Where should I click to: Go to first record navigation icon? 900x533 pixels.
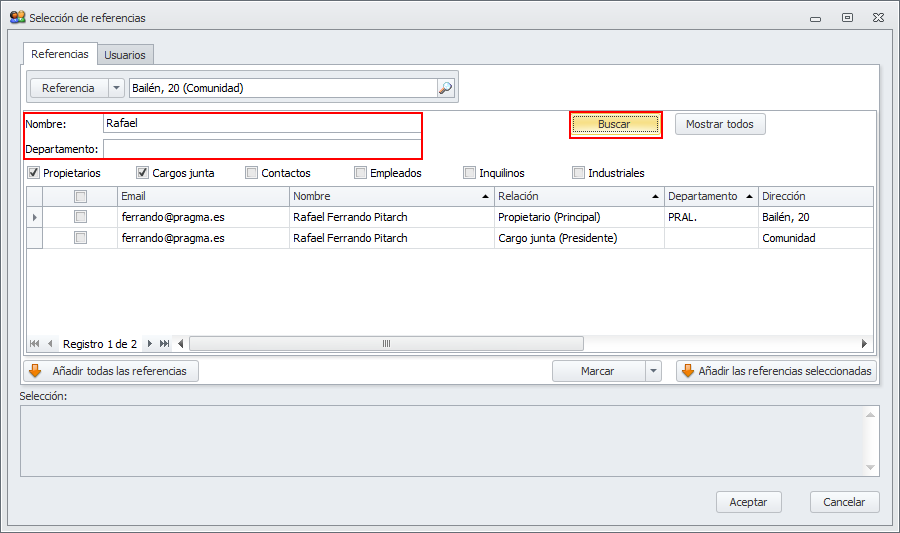pos(34,344)
